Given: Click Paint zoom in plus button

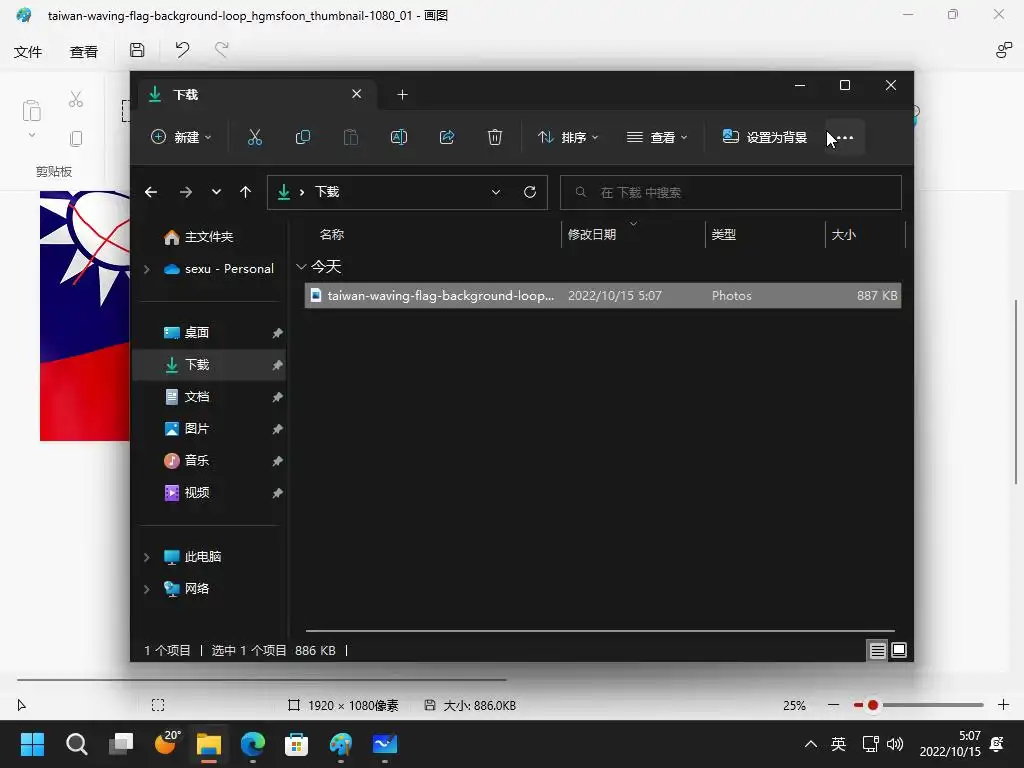Looking at the screenshot, I should tap(1004, 705).
